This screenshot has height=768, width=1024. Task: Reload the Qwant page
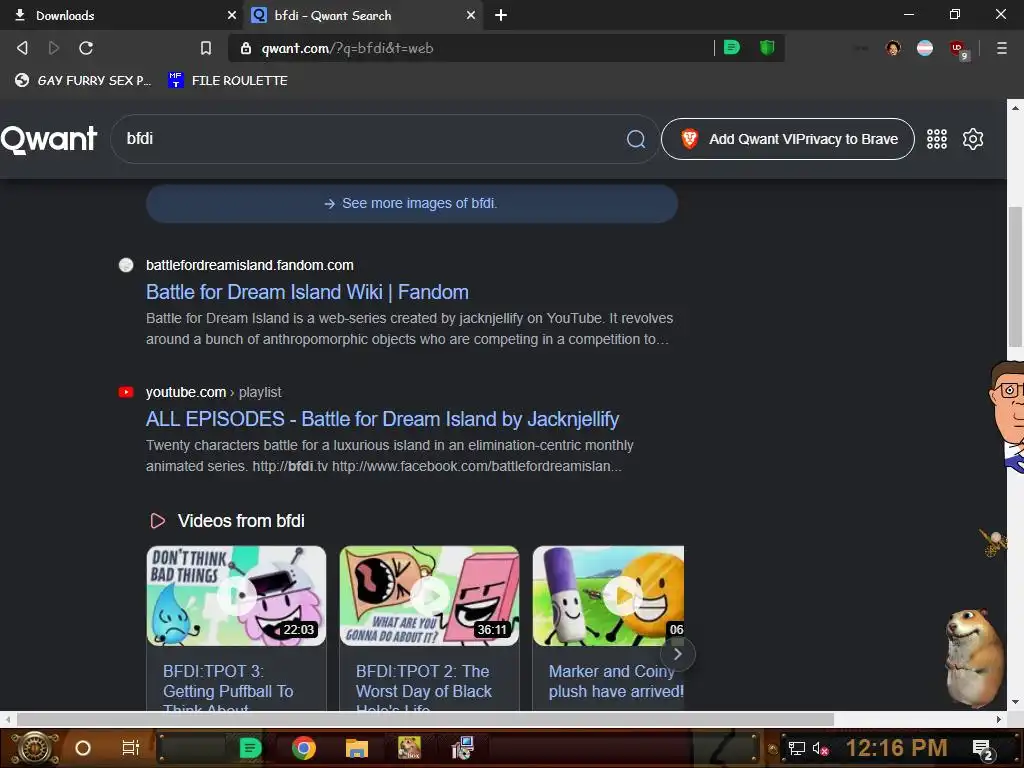pyautogui.click(x=86, y=48)
